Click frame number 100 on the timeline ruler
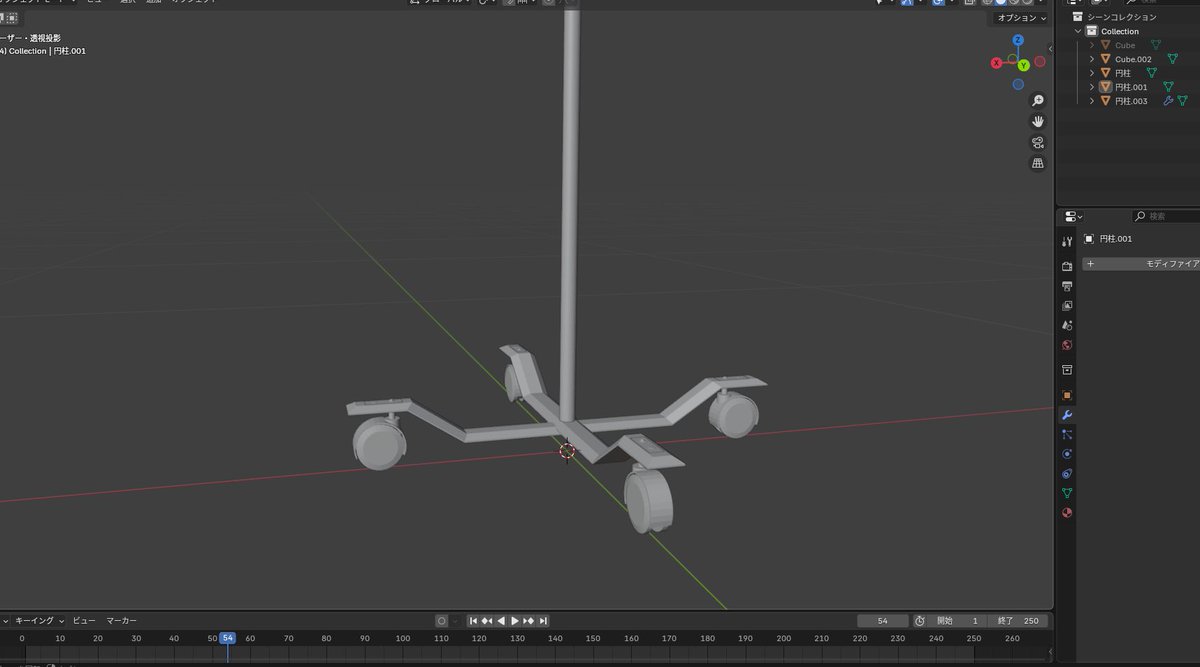Screen dimensions: 1200x667 pyautogui.click(x=403, y=638)
